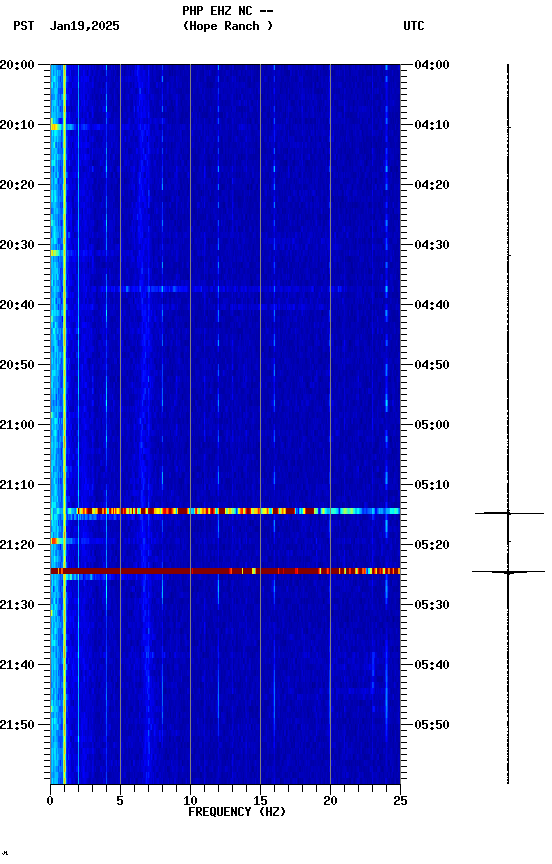Viewport: 552px width, 864px height.
Task: Click the '05:20' UTC time label
Action: (x=432, y=545)
